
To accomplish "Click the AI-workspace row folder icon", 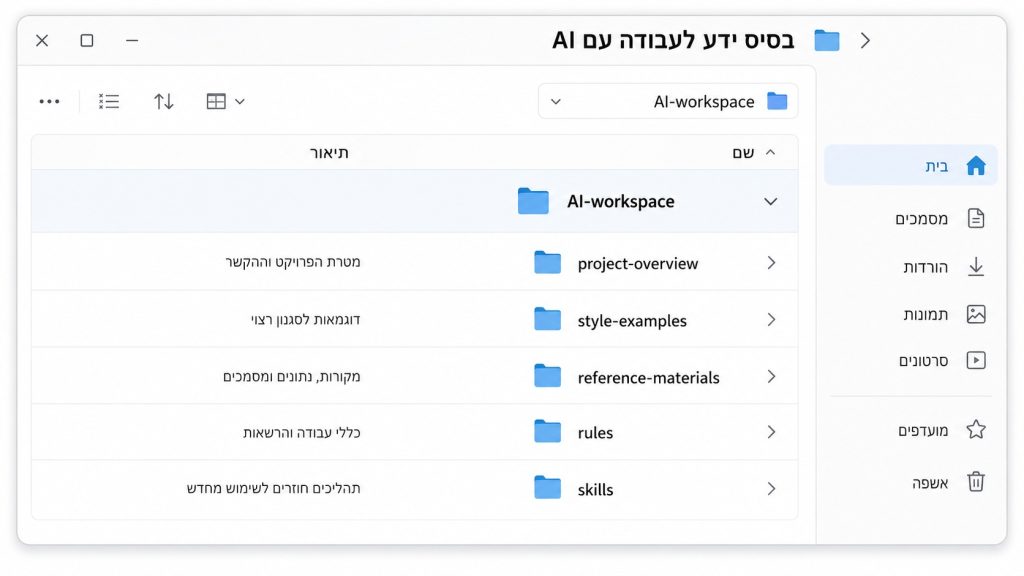I will coord(533,201).
